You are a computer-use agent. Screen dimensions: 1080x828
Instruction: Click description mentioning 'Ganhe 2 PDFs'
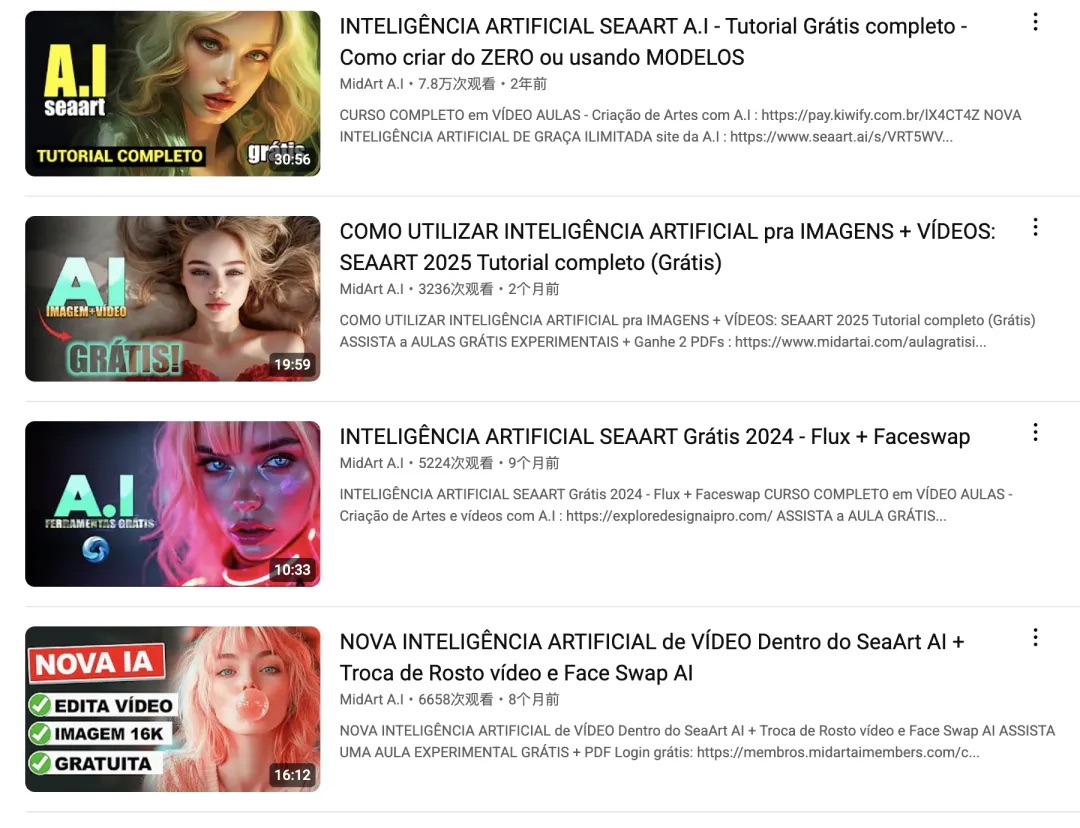click(x=687, y=331)
